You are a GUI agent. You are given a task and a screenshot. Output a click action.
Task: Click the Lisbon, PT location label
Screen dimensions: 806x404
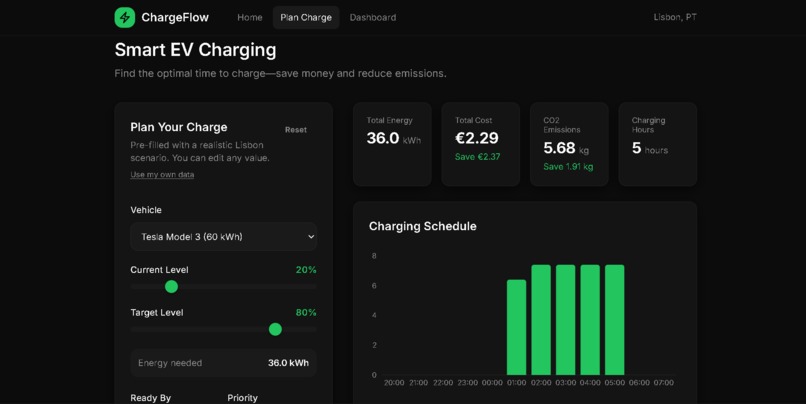675,17
